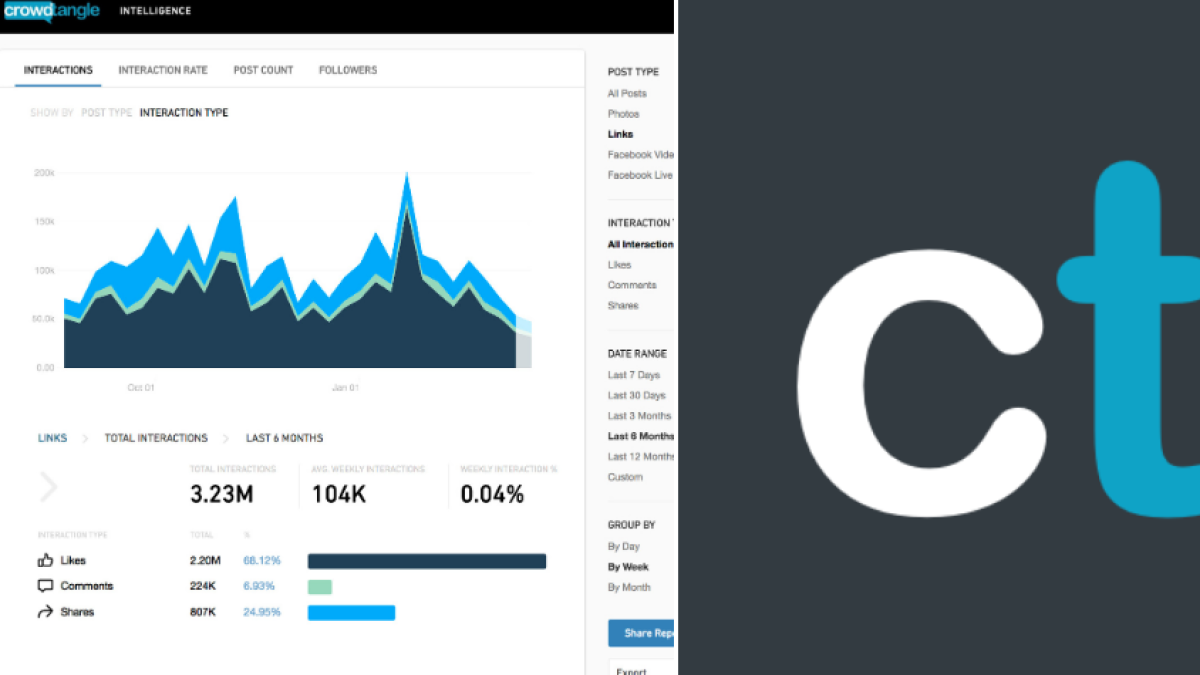
Task: Click the Export button
Action: (x=632, y=670)
